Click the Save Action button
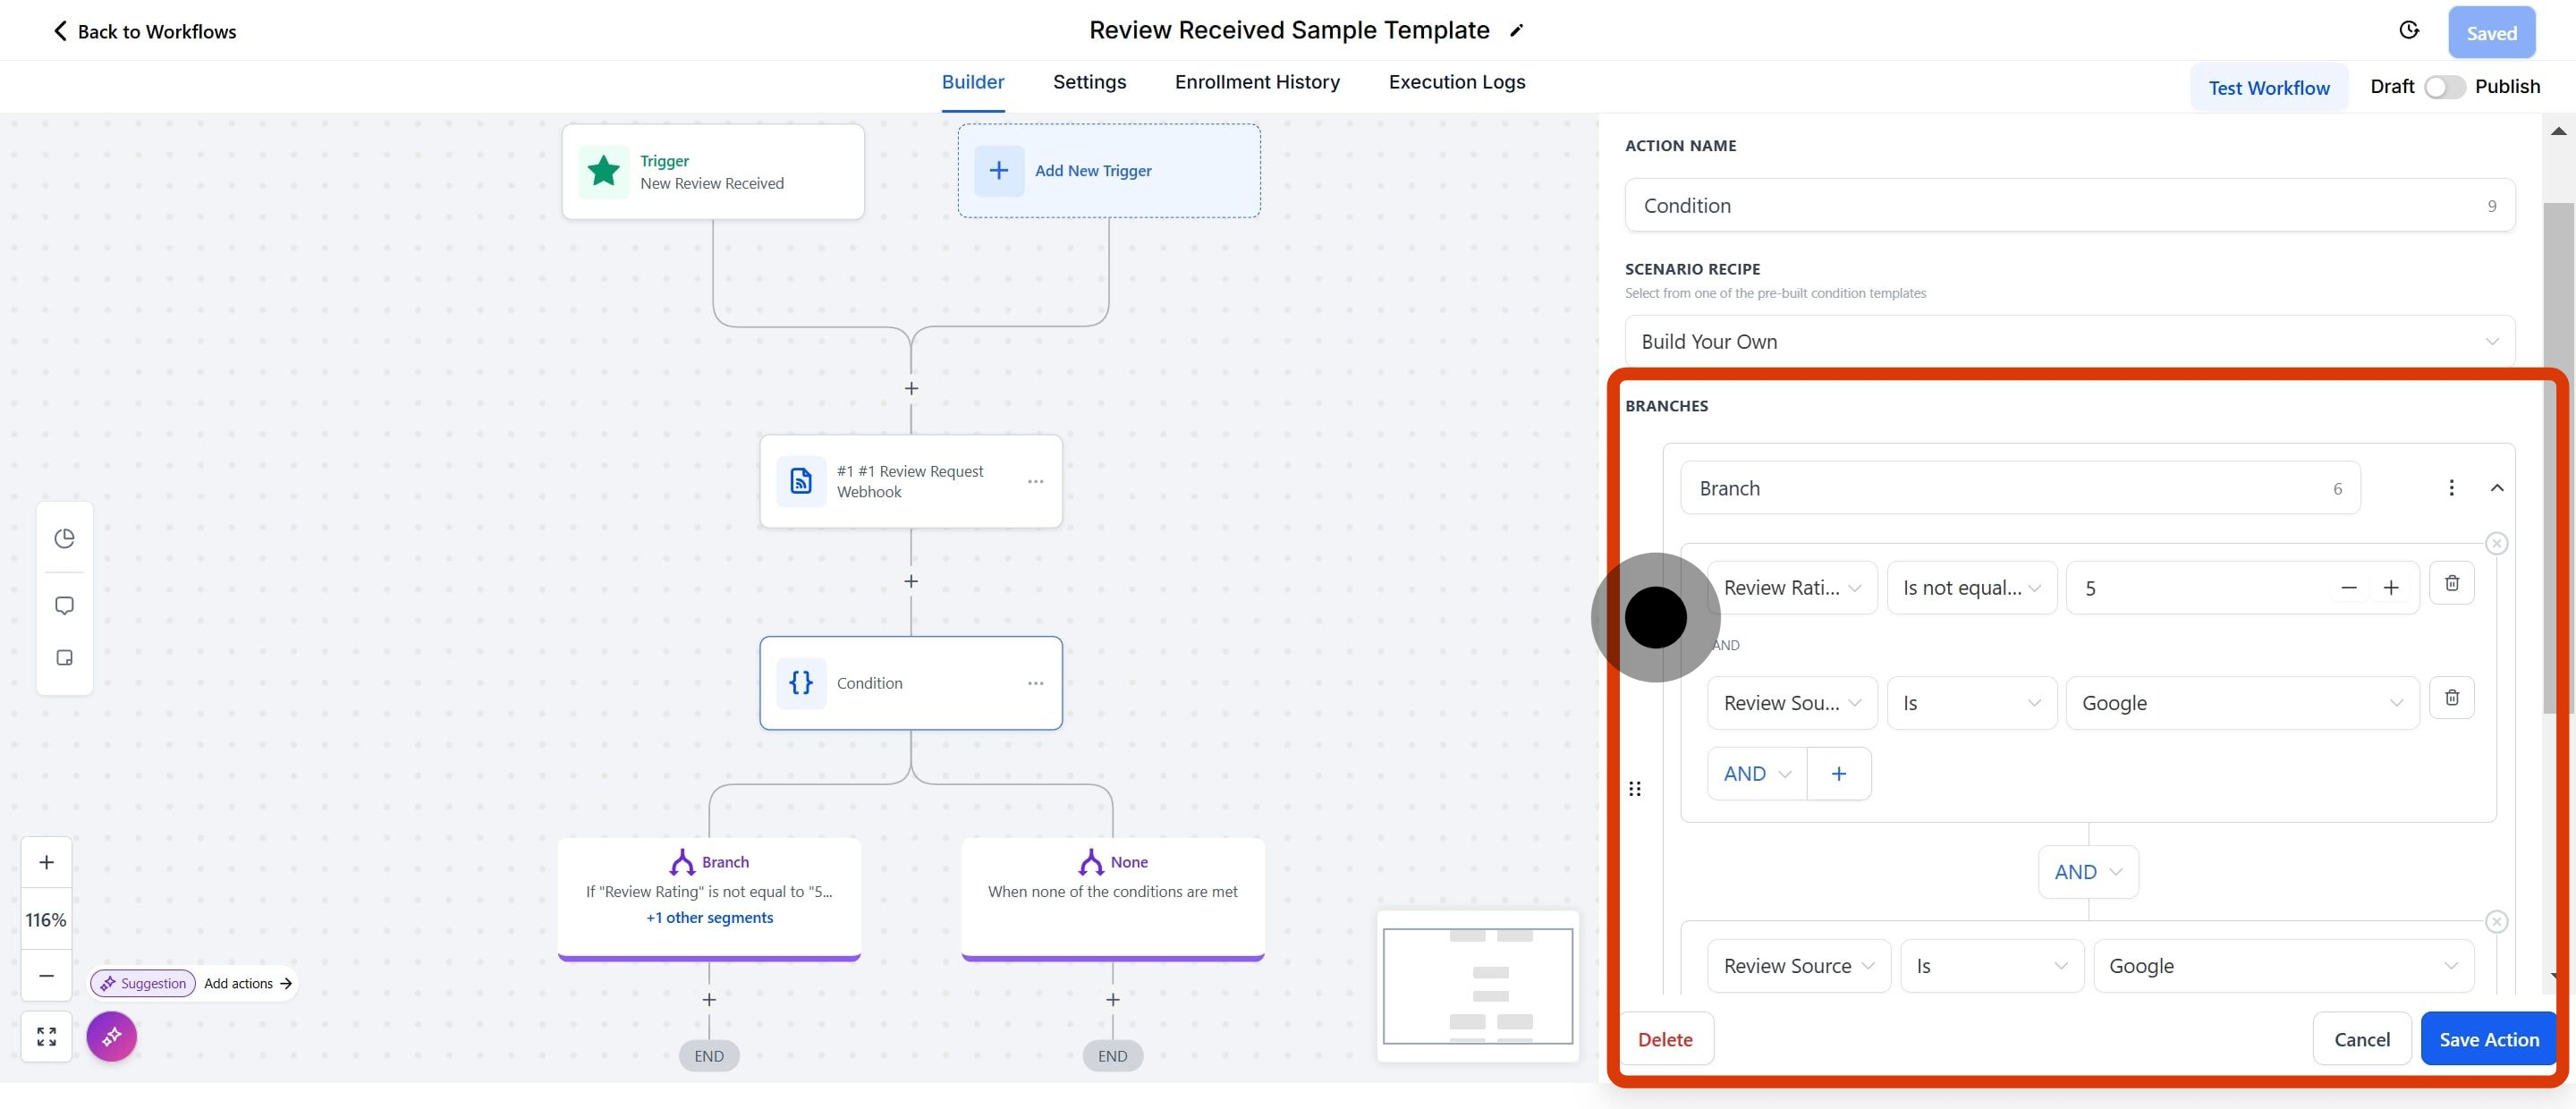The image size is (2576, 1109). (x=2488, y=1039)
